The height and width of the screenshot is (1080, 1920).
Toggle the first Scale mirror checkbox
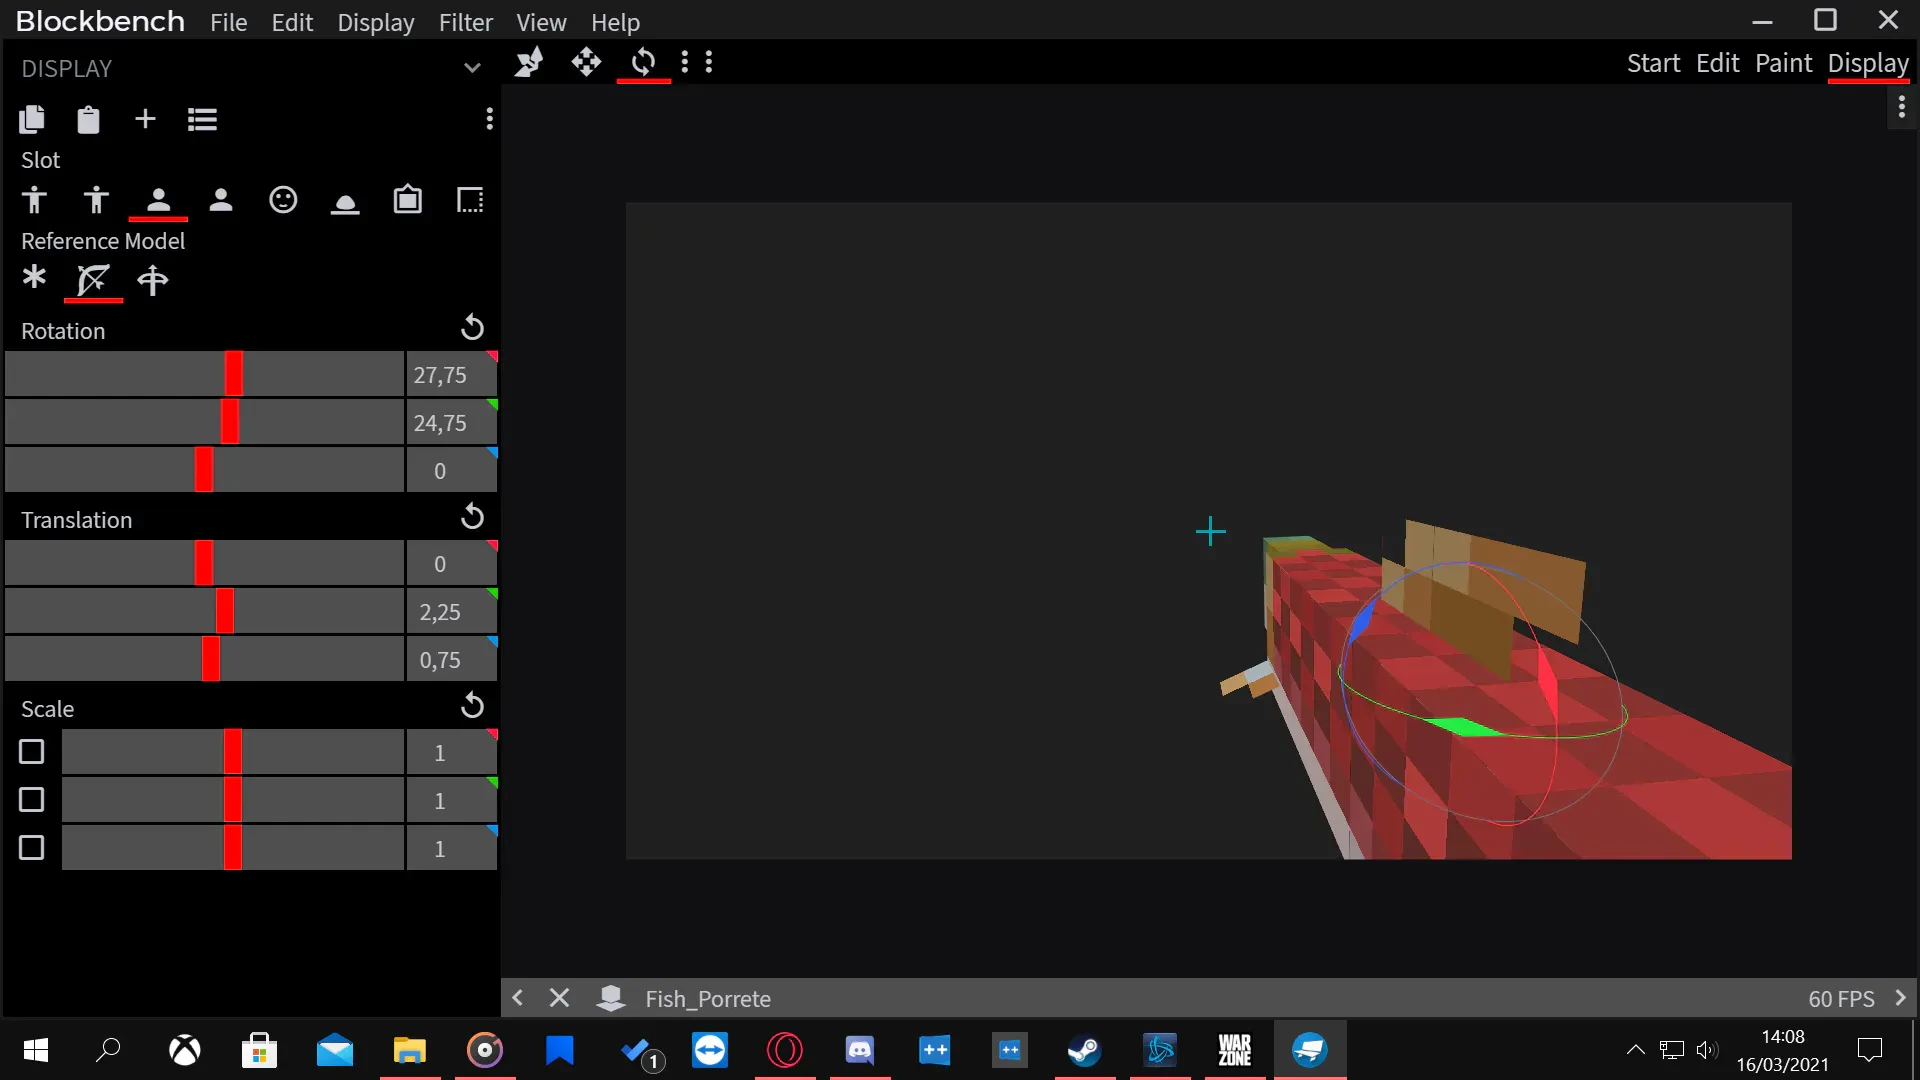coord(32,752)
